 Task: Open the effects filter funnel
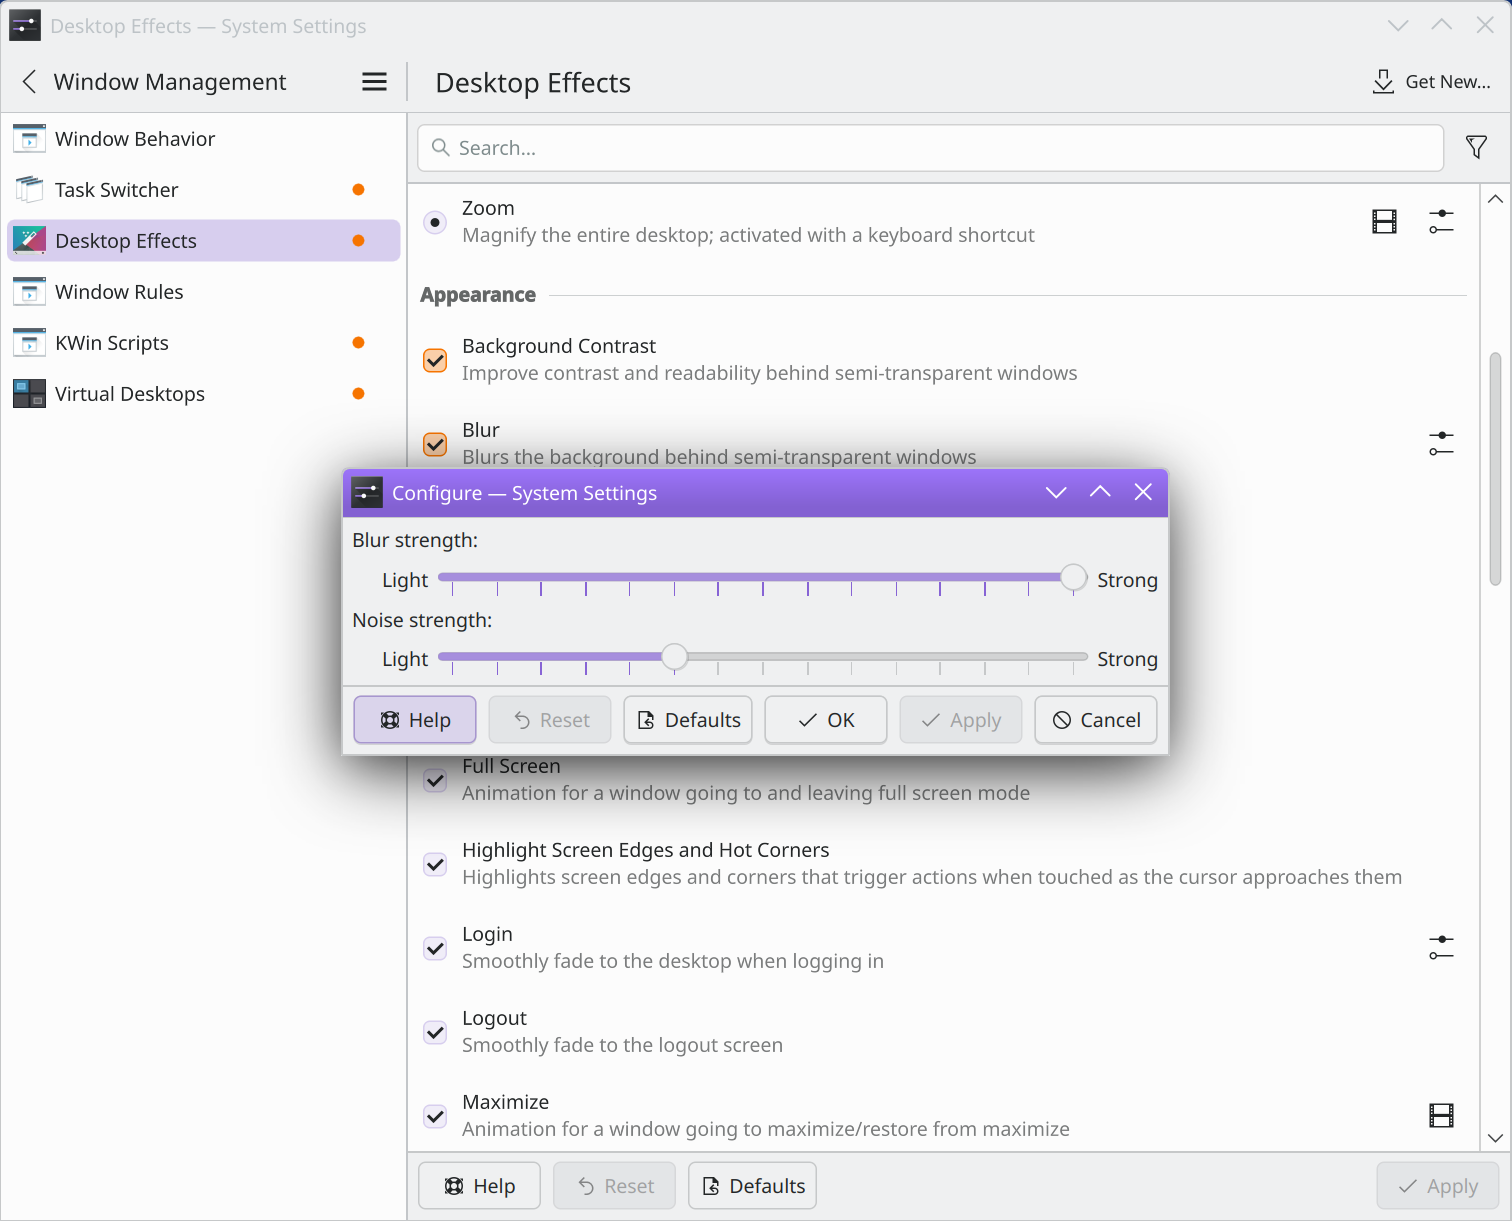pyautogui.click(x=1476, y=148)
